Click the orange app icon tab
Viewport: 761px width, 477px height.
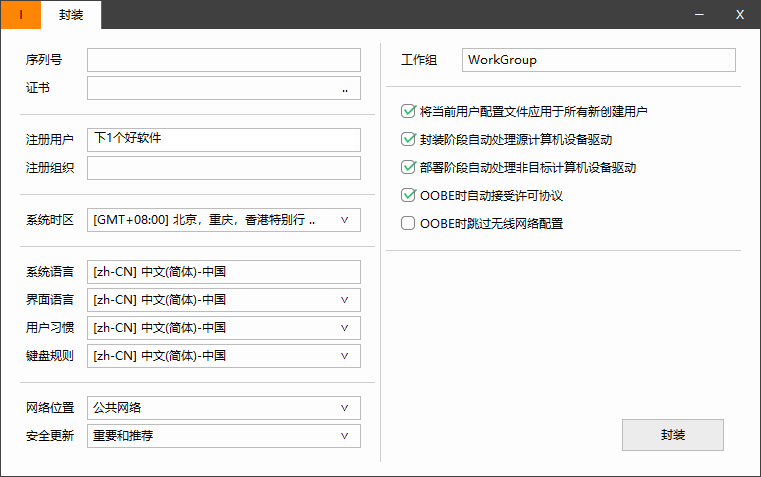pos(21,15)
